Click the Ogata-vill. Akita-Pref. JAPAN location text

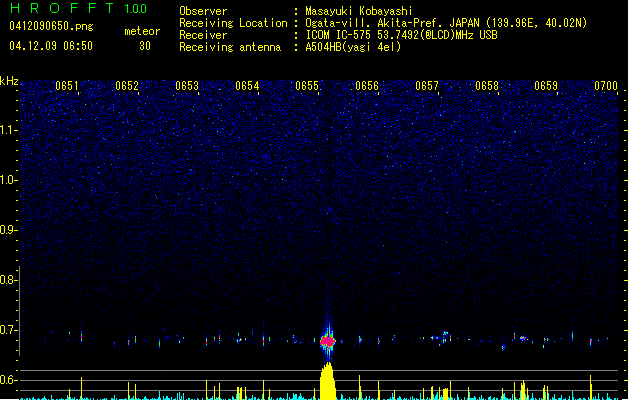coord(446,23)
